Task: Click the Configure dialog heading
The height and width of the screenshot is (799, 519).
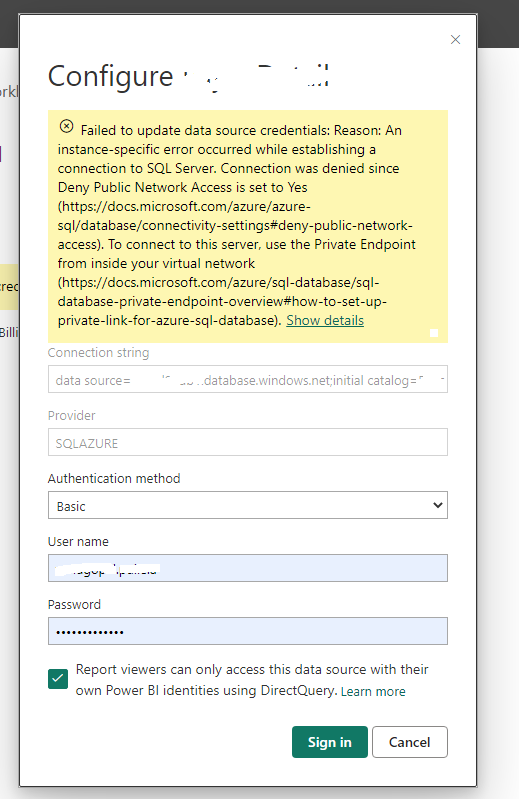Action: 188,77
